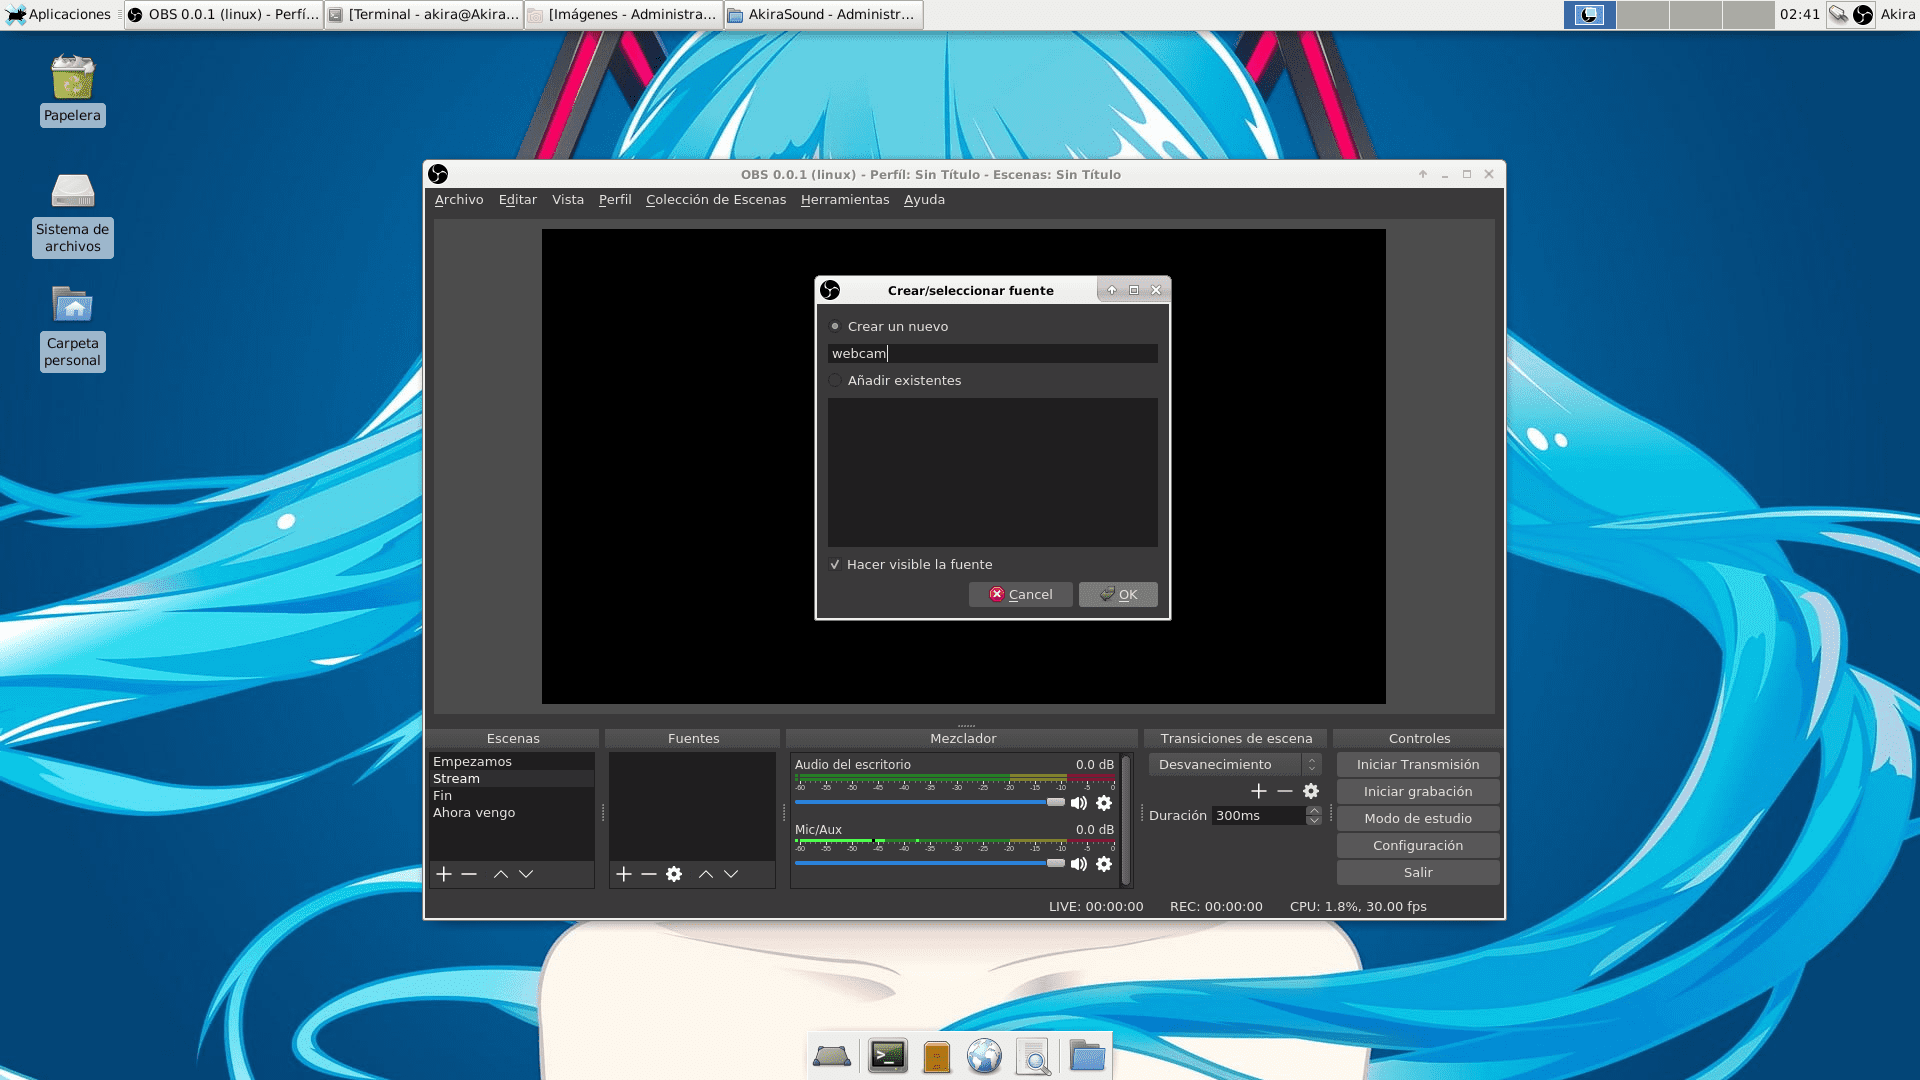
Task: Move source down with the down arrow icon
Action: (731, 874)
